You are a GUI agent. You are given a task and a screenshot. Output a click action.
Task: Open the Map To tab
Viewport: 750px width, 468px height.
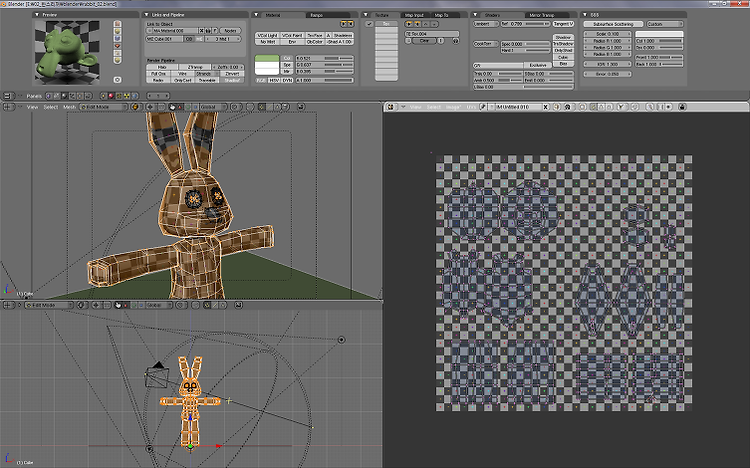coord(441,16)
